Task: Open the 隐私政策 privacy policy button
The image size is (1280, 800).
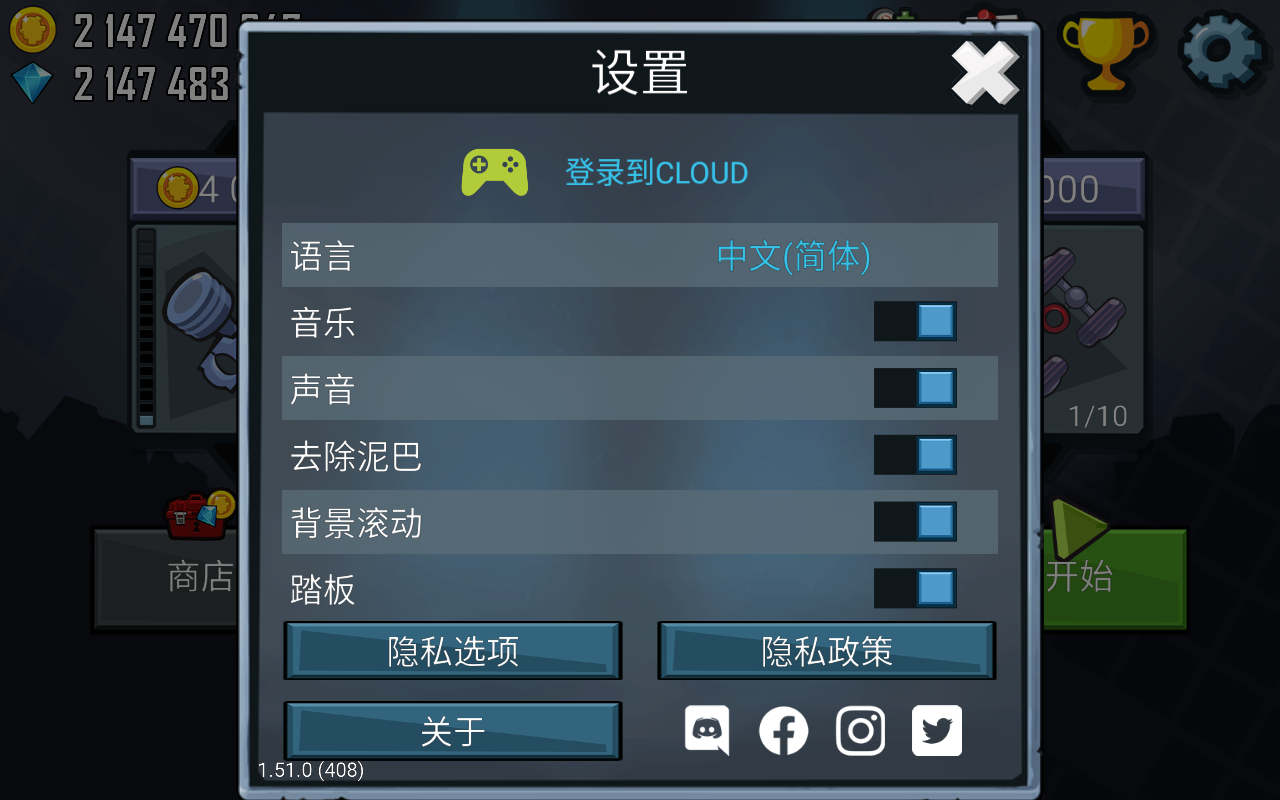Action: [x=826, y=651]
